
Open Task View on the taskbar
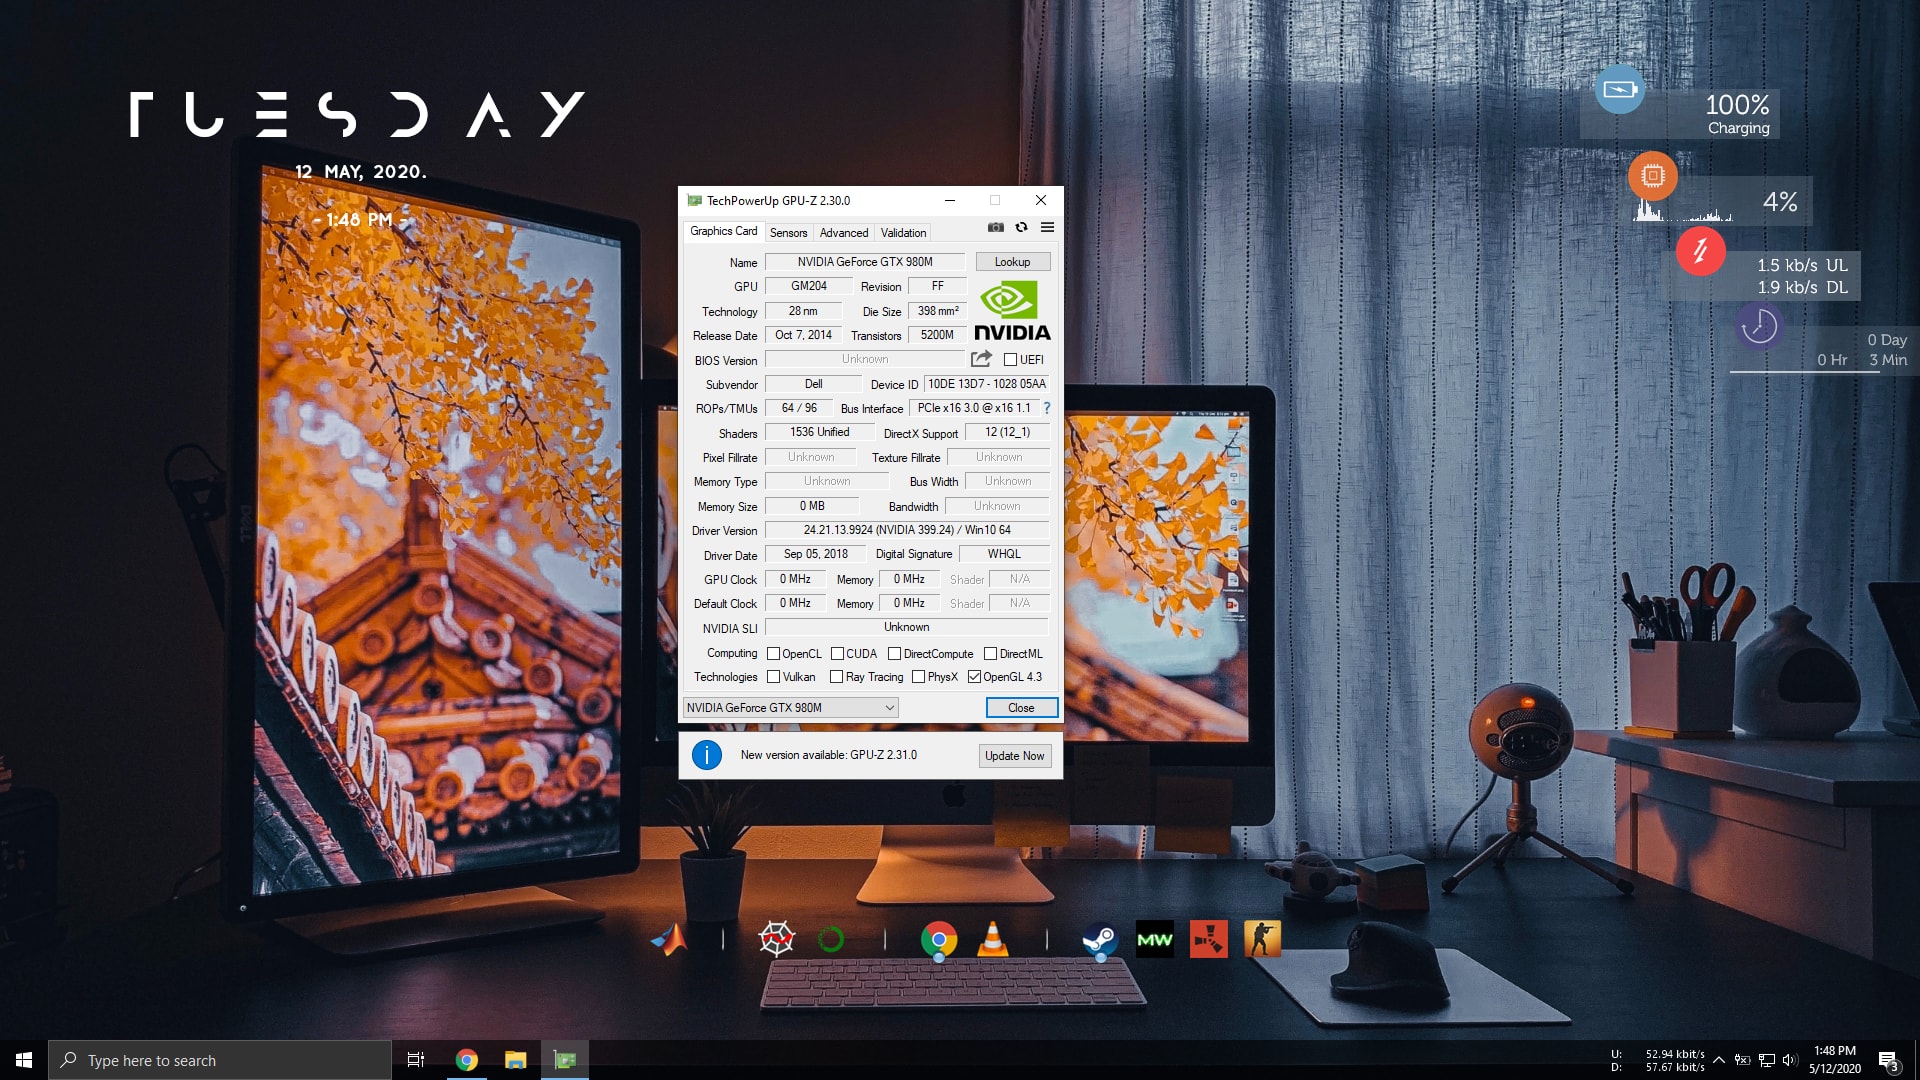[x=416, y=1060]
